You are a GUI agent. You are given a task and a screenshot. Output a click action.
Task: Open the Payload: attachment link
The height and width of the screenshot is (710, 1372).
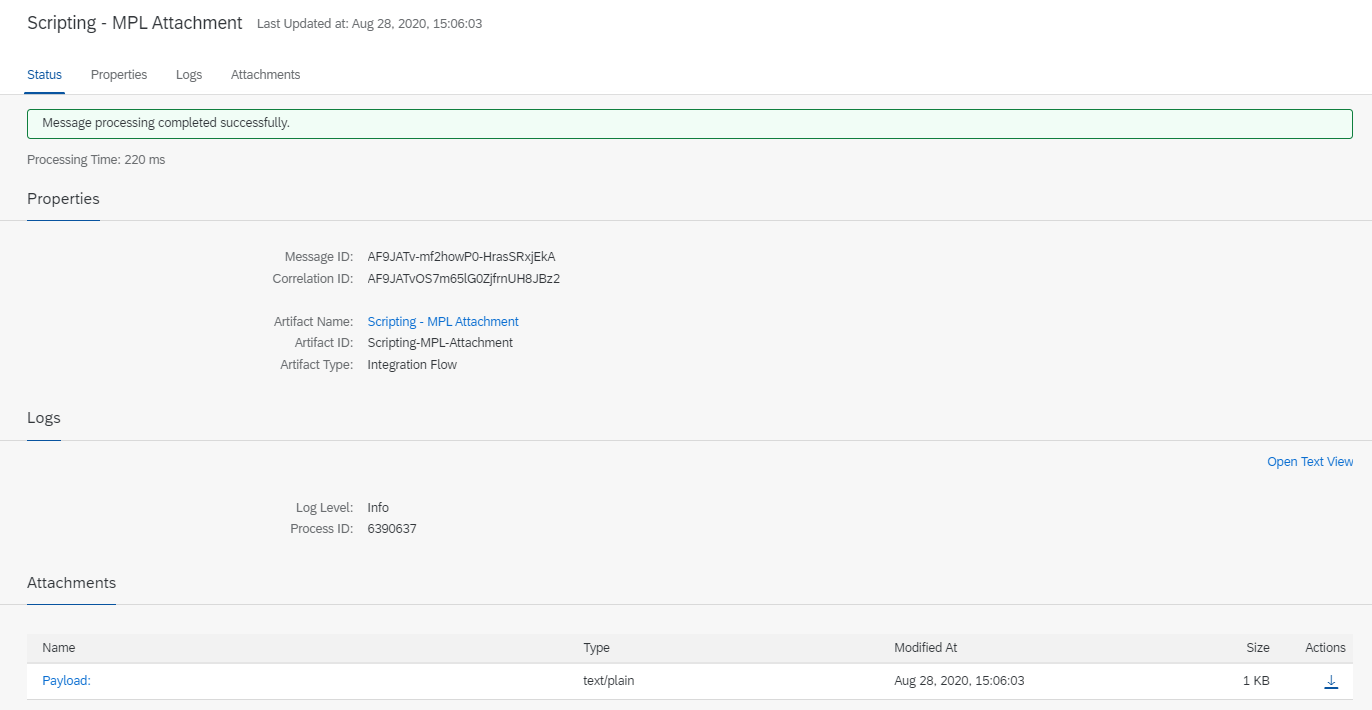click(67, 681)
